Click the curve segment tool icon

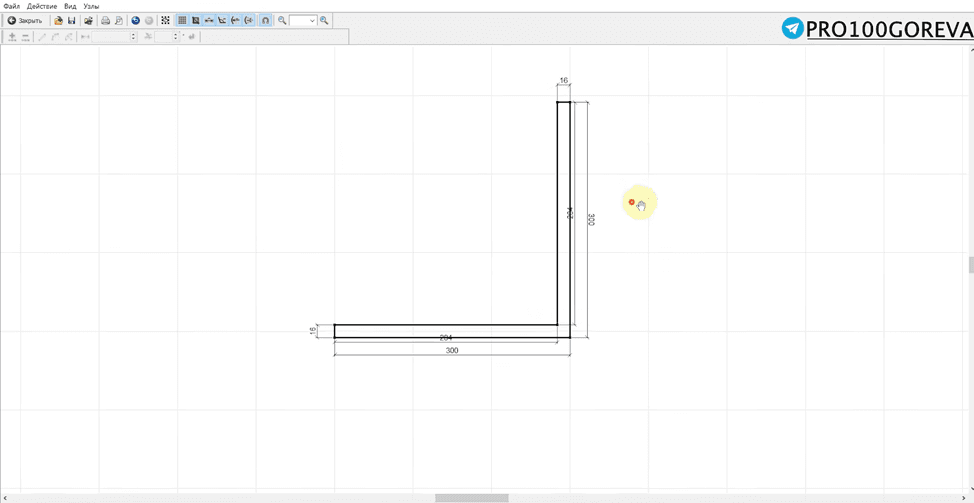click(69, 37)
